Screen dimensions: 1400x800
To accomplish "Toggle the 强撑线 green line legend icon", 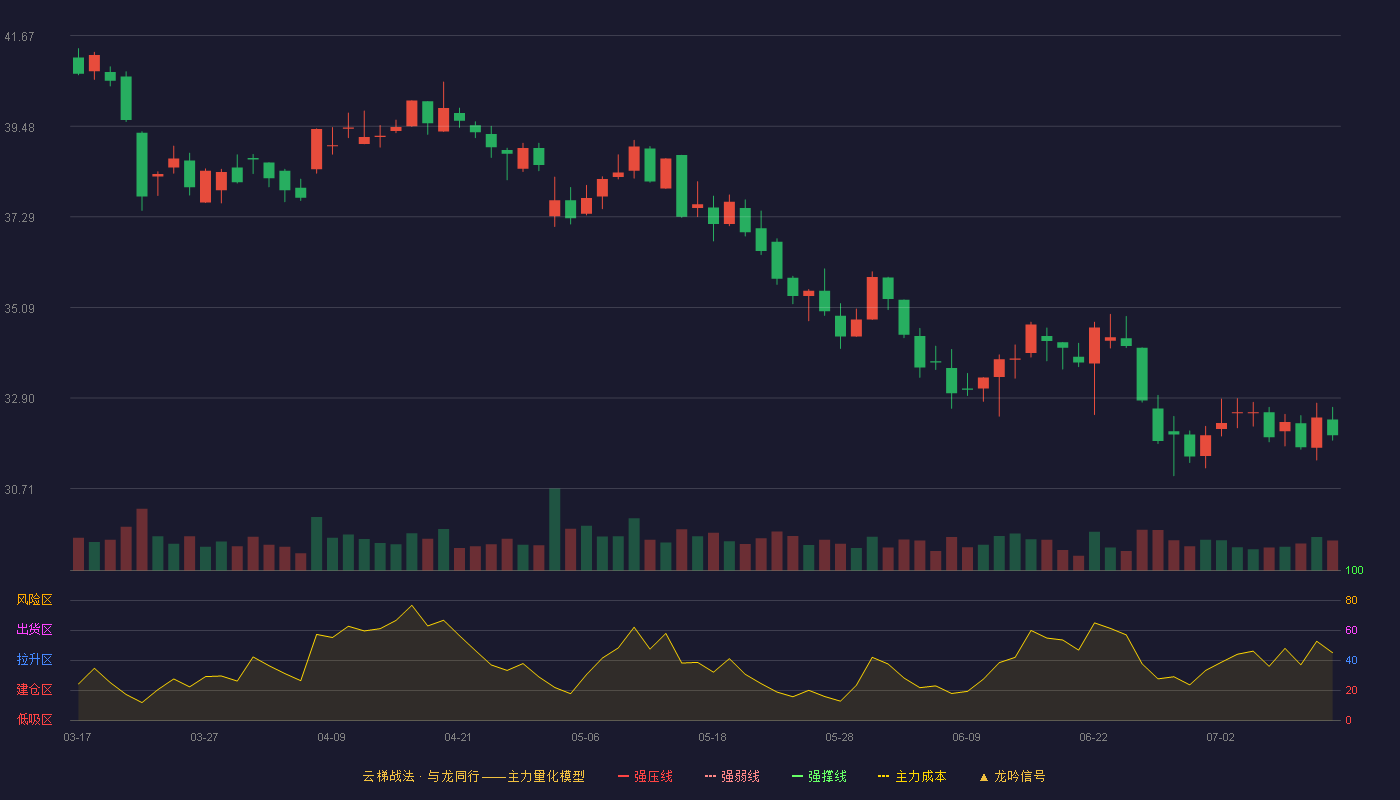I will tap(797, 776).
